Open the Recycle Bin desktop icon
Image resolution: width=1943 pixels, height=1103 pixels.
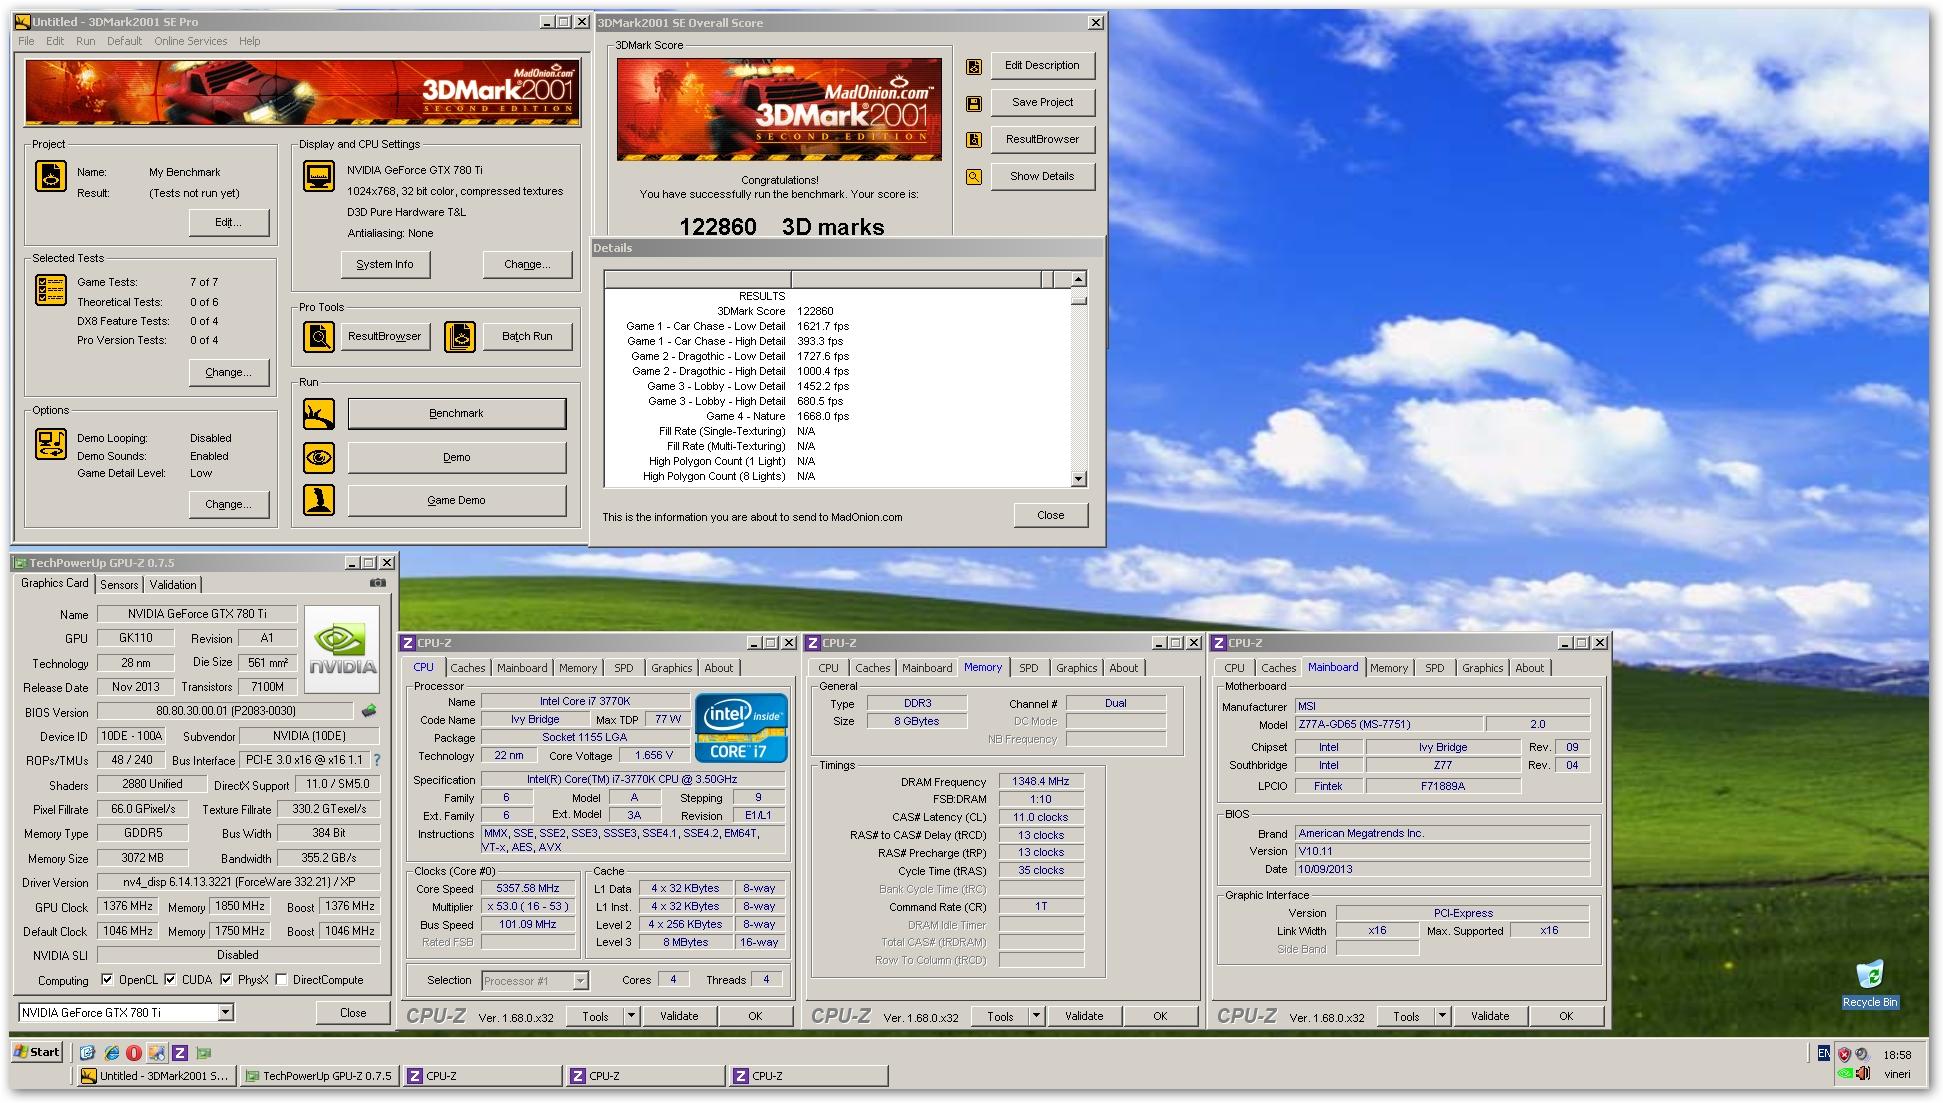(1869, 982)
